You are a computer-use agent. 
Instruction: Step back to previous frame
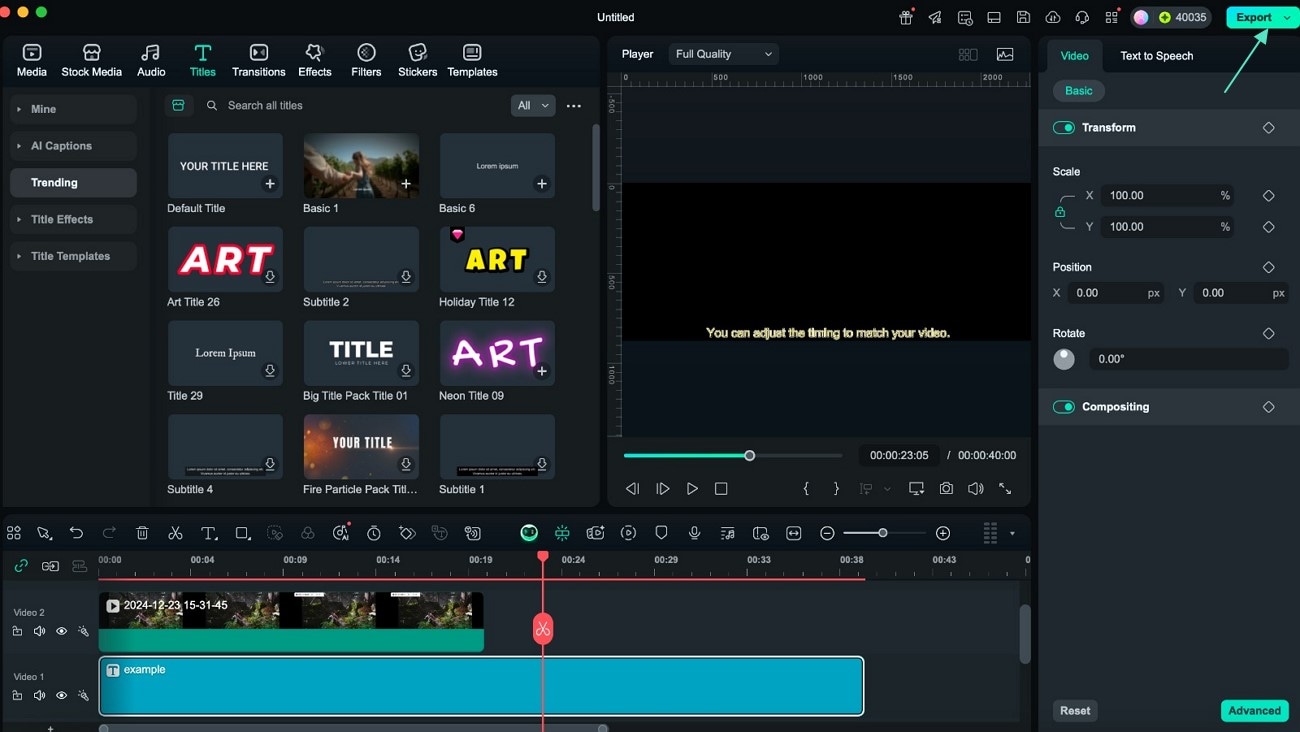click(x=632, y=489)
